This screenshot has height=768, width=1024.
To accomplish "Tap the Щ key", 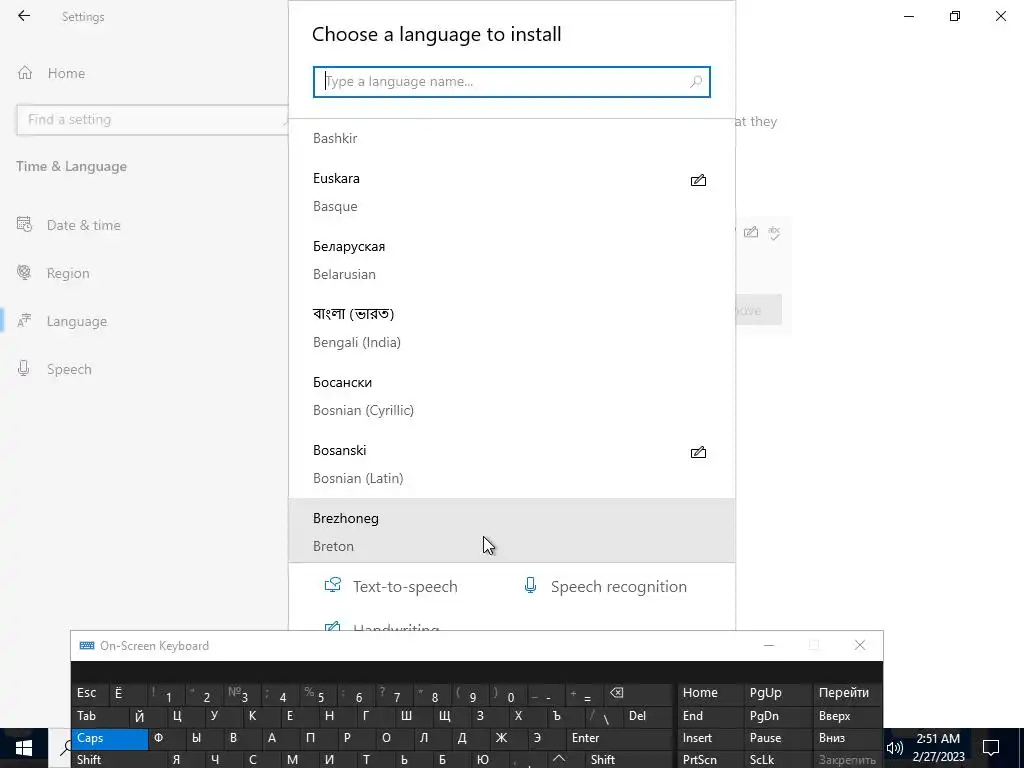I will 453,716.
